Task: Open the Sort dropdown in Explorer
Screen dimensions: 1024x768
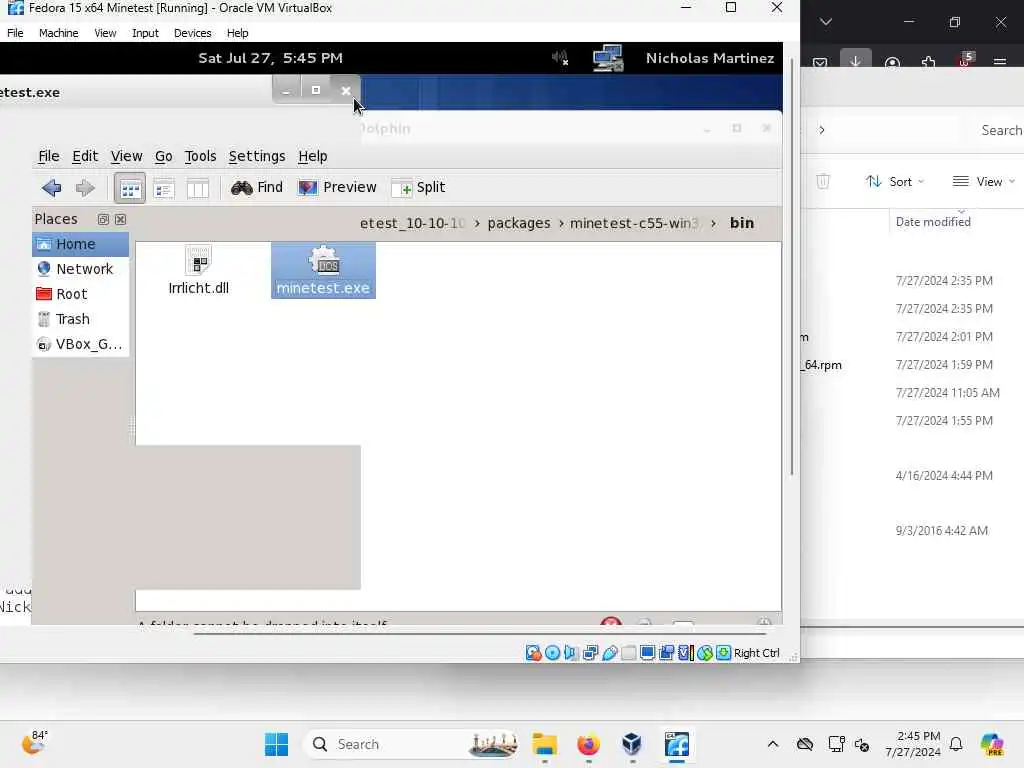Action: 895,182
